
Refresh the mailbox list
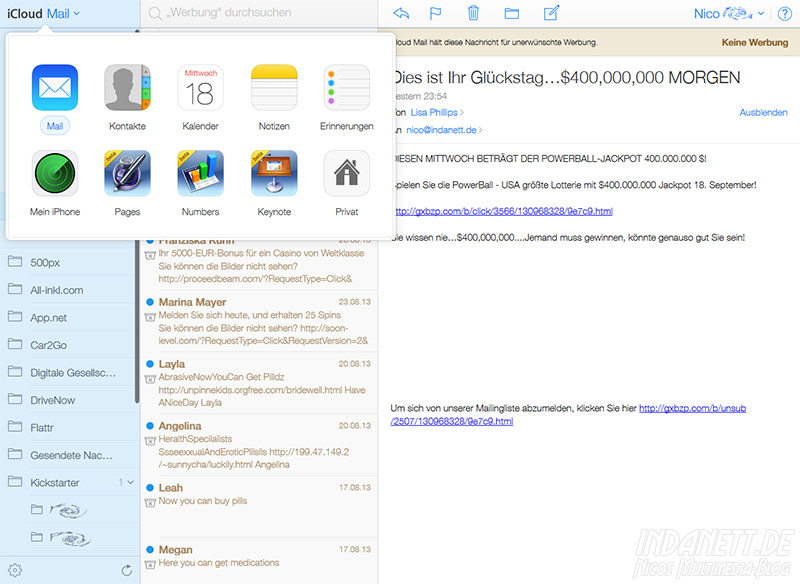click(x=127, y=570)
